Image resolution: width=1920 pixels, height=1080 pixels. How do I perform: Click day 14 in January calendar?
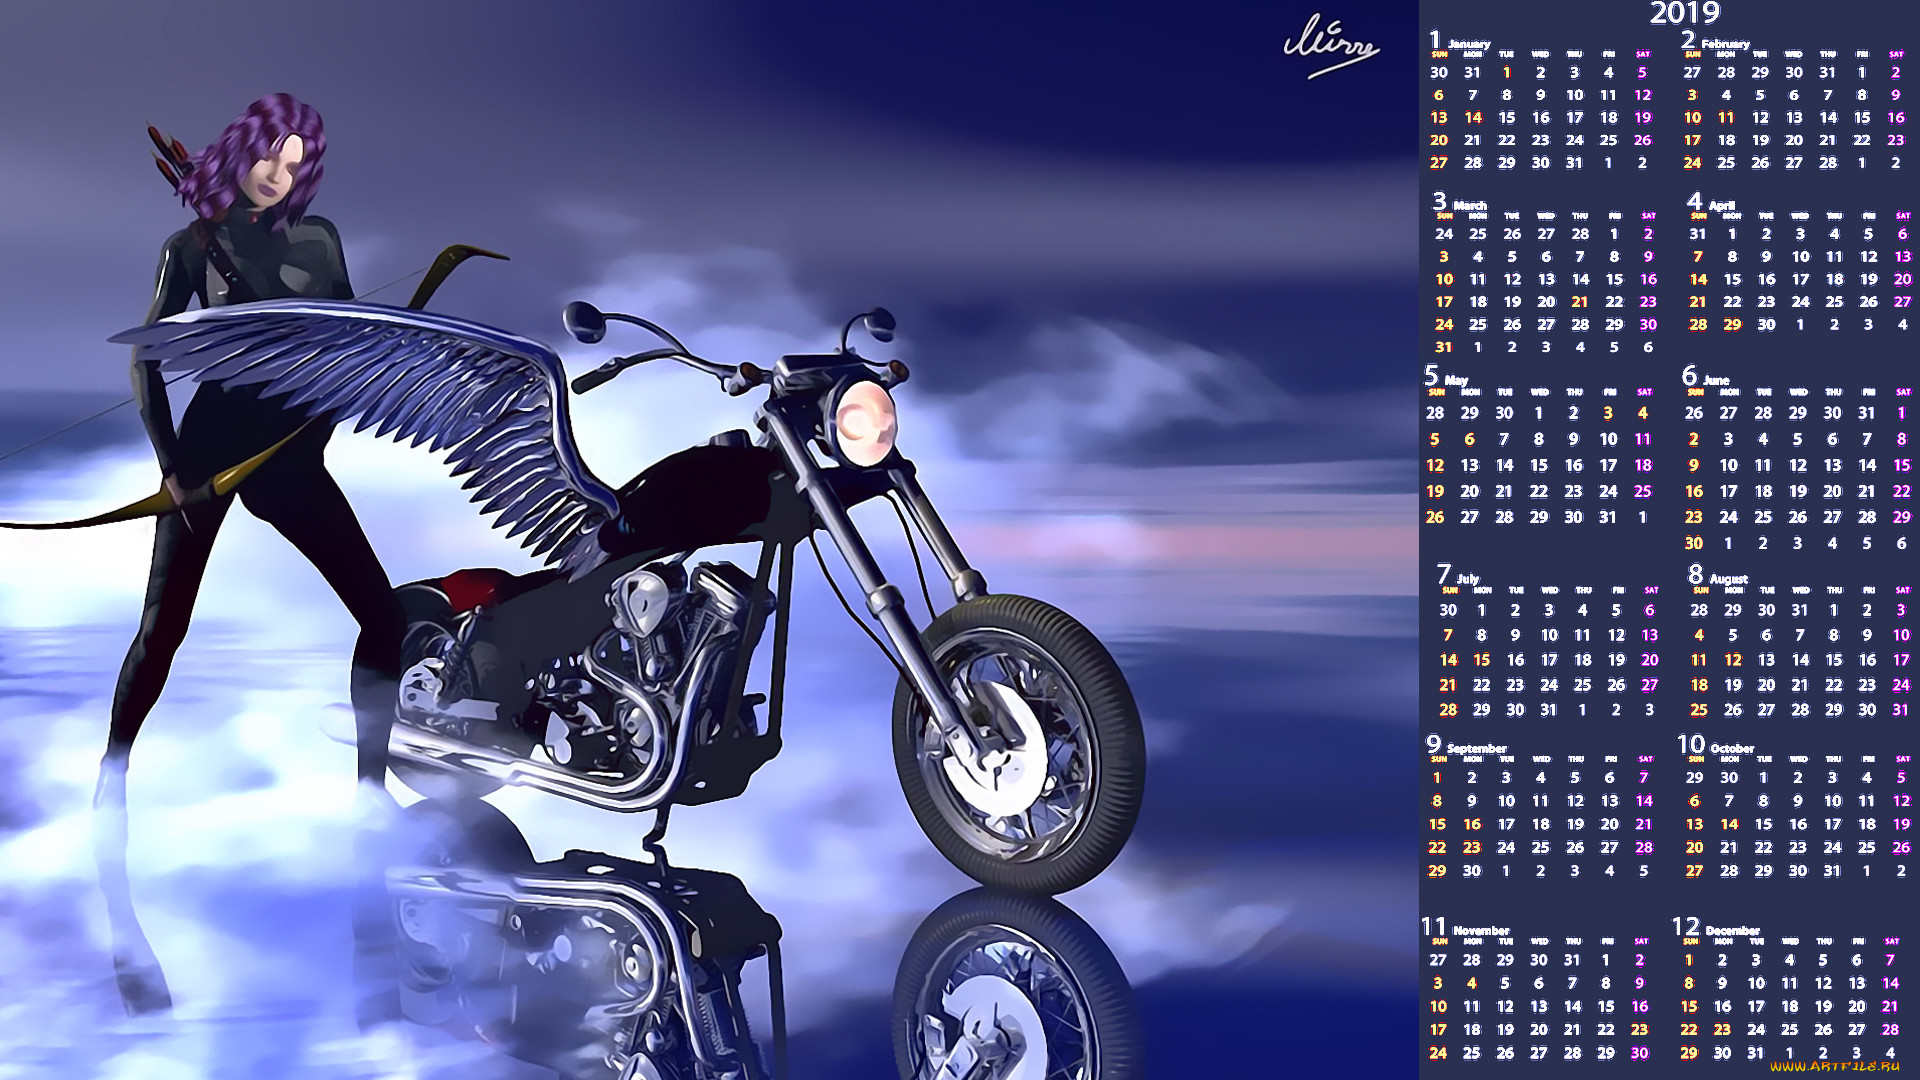point(1473,118)
